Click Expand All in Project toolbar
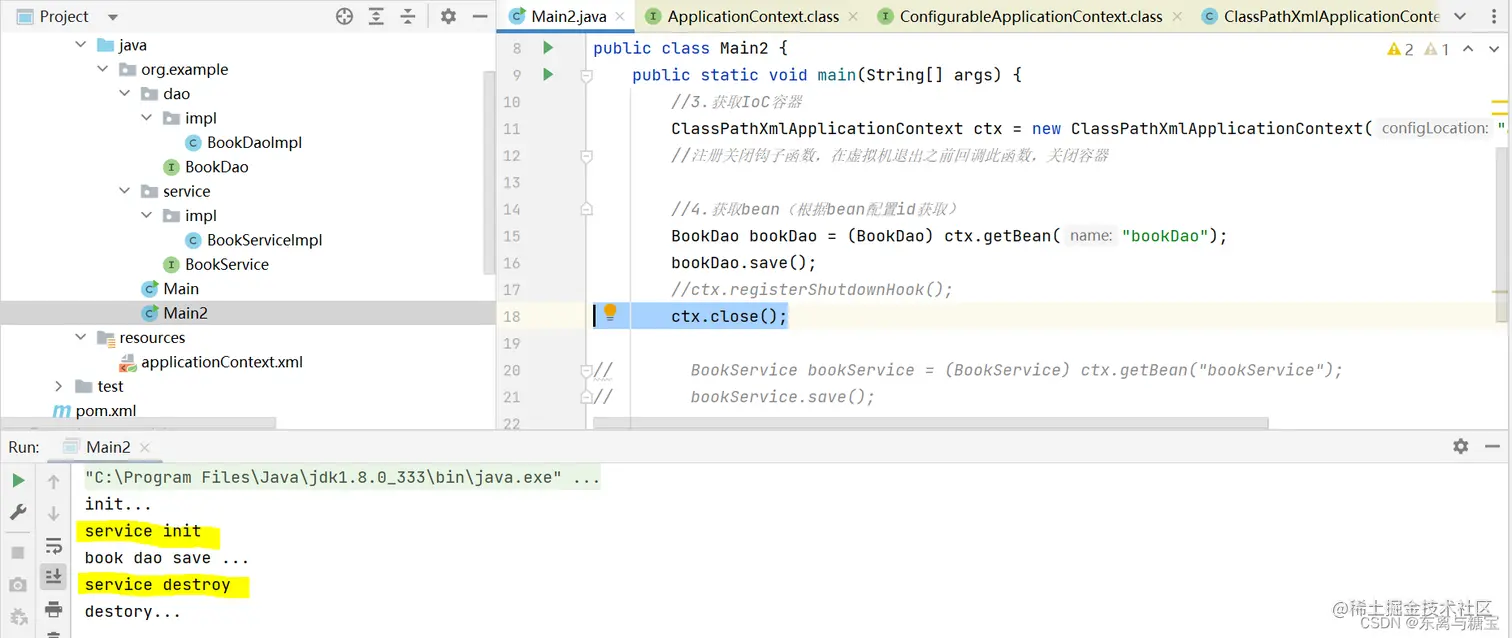Viewport: 1512px width, 638px height. (376, 16)
